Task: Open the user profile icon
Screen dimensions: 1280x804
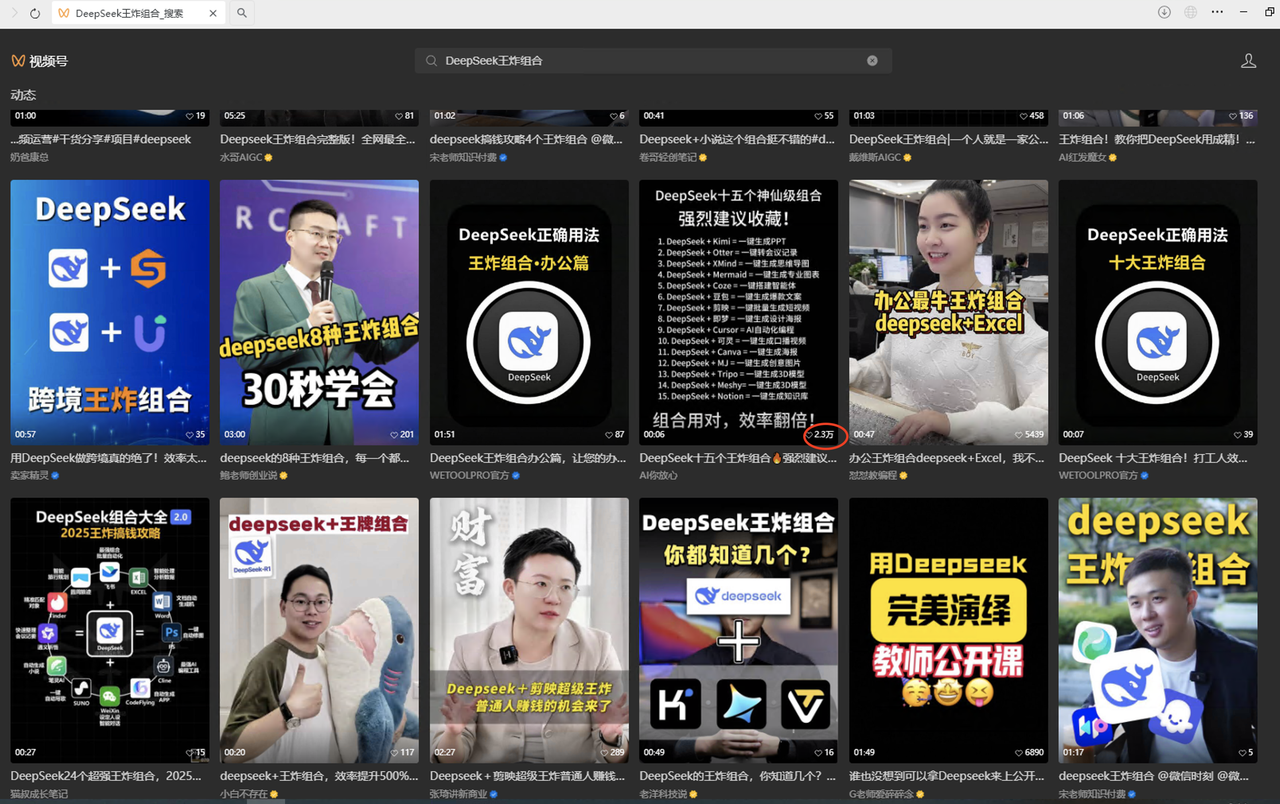Action: pyautogui.click(x=1248, y=61)
